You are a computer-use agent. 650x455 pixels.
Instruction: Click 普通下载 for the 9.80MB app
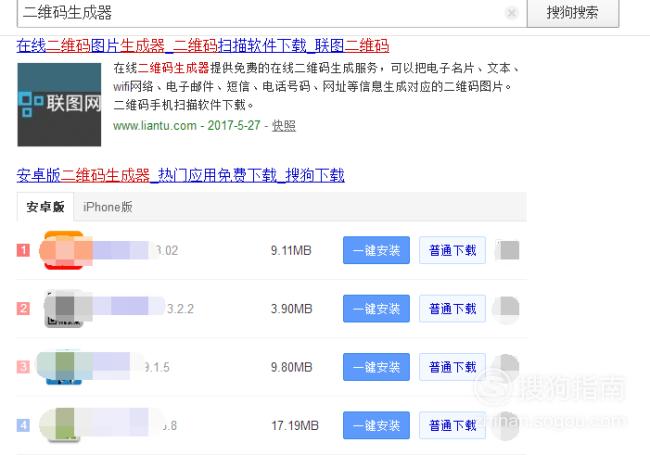click(452, 367)
